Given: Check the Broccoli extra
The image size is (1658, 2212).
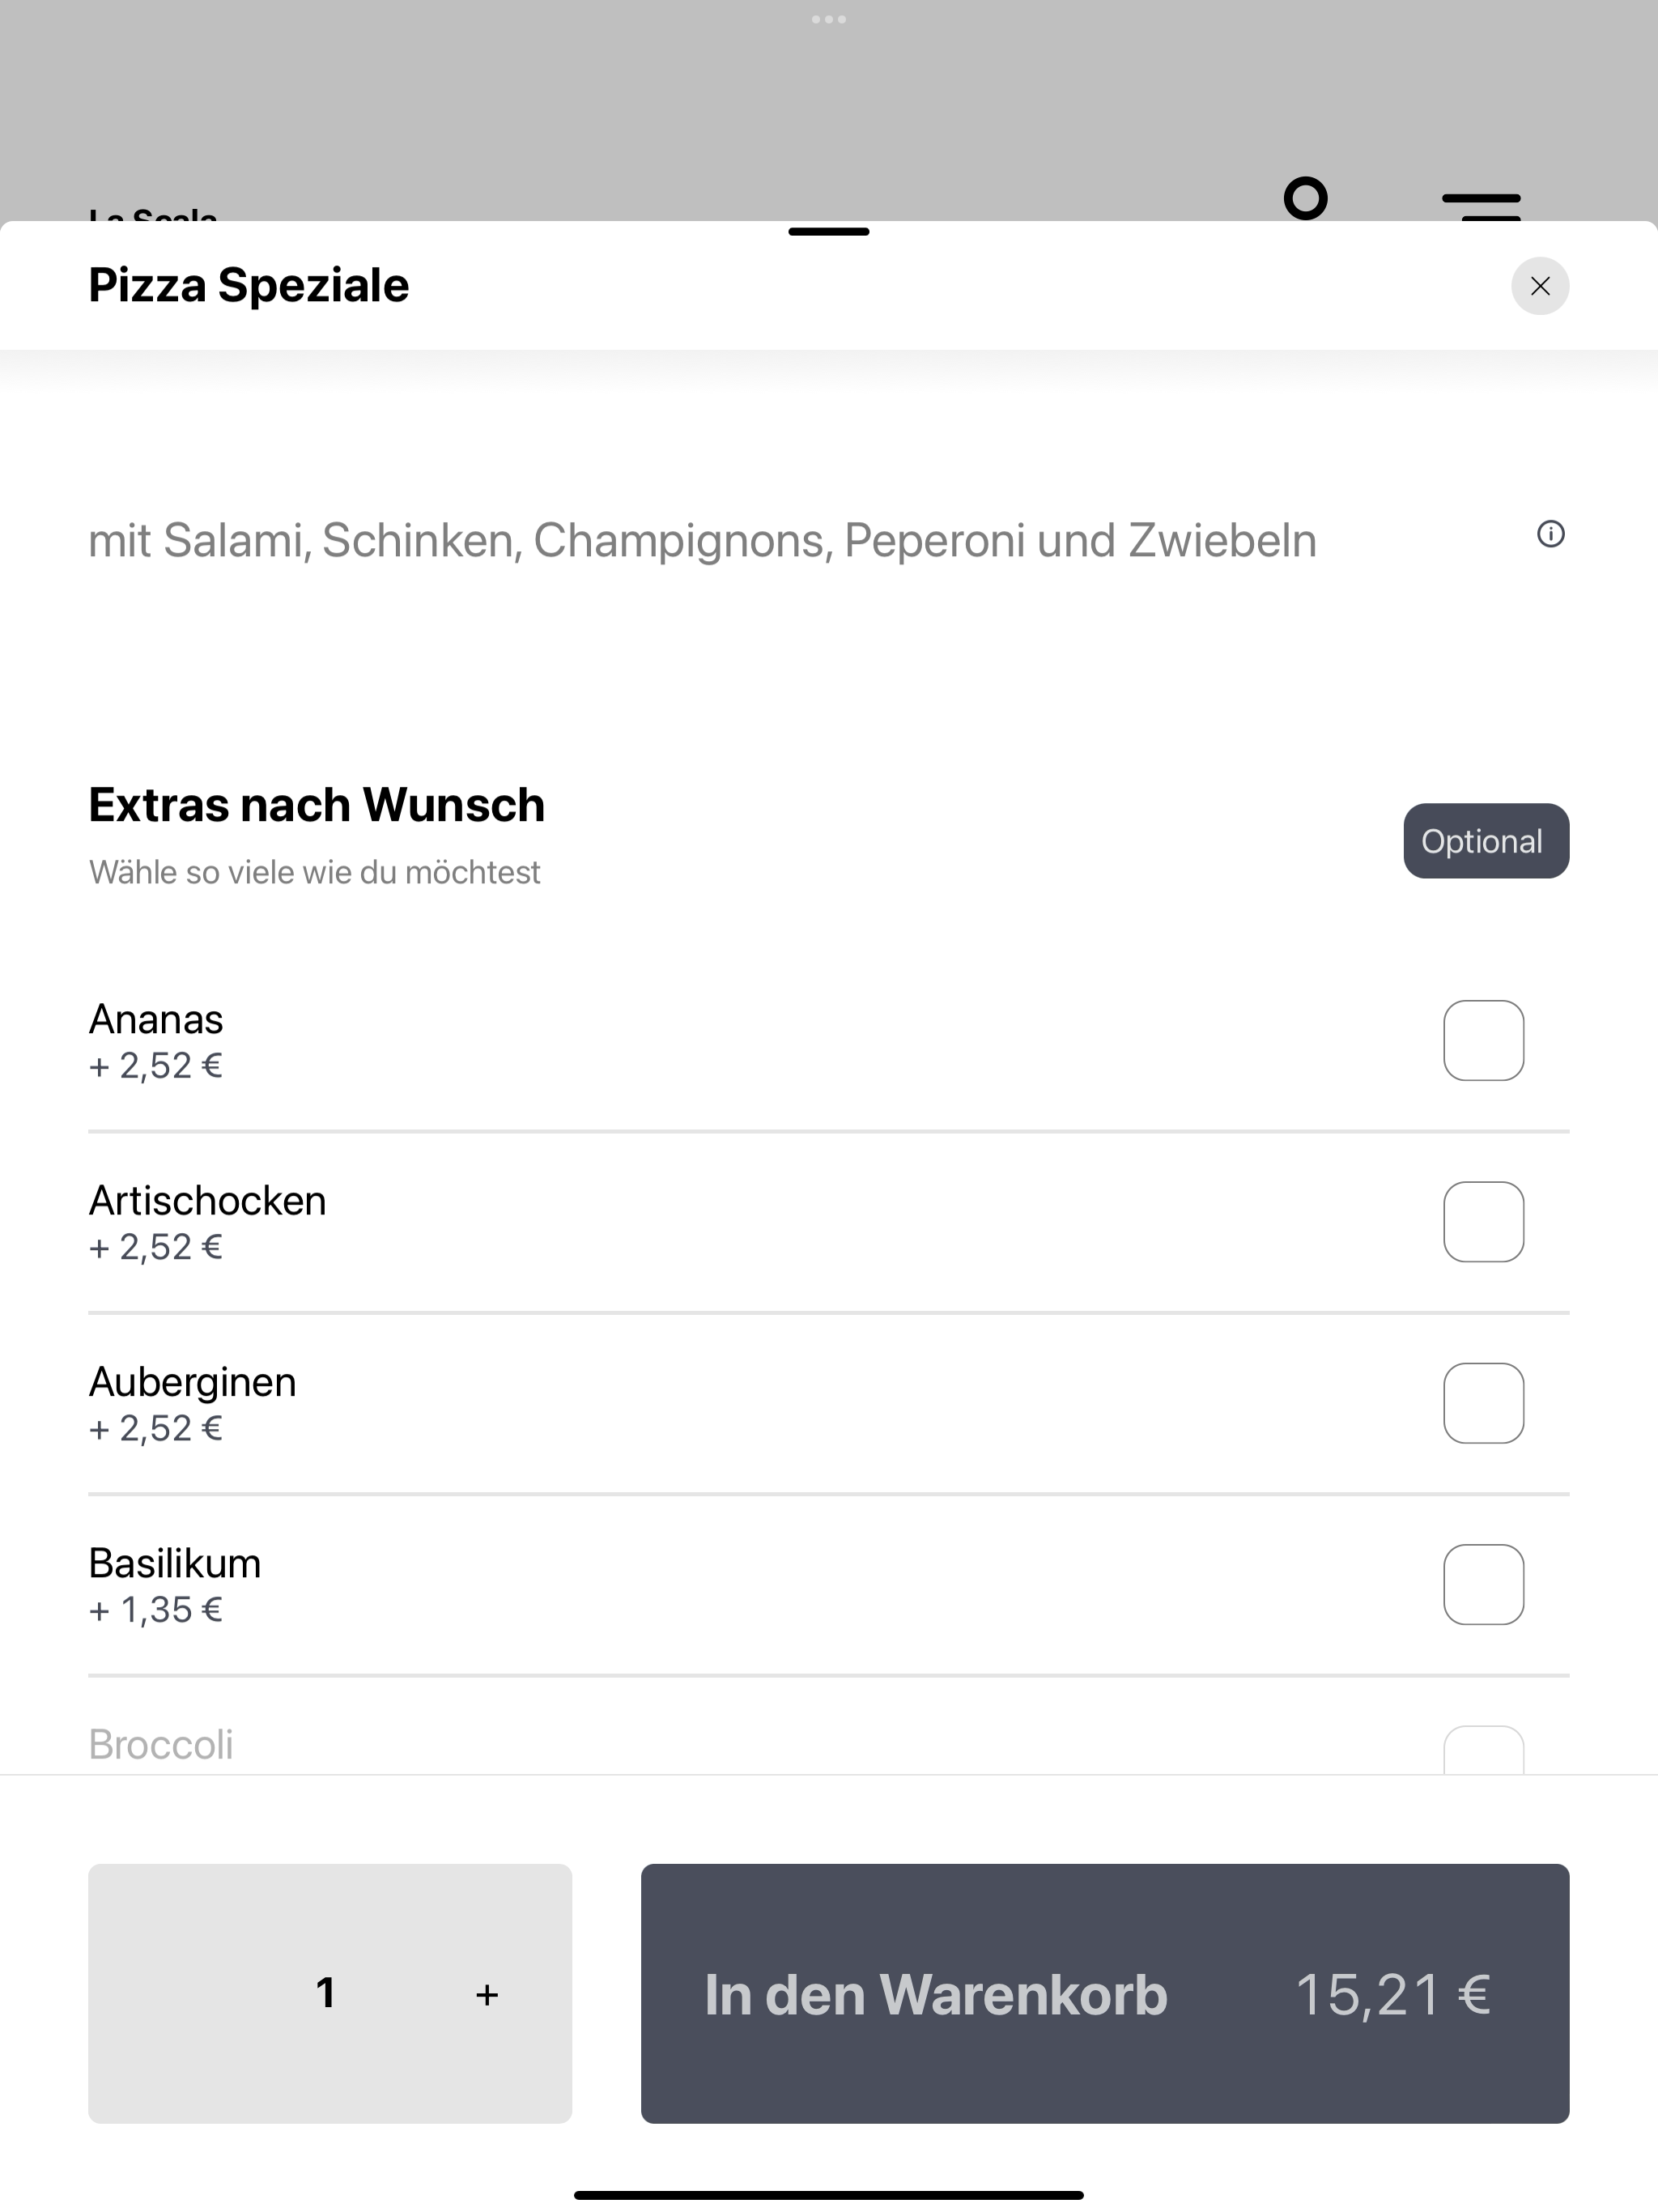Looking at the screenshot, I should tap(1483, 1750).
